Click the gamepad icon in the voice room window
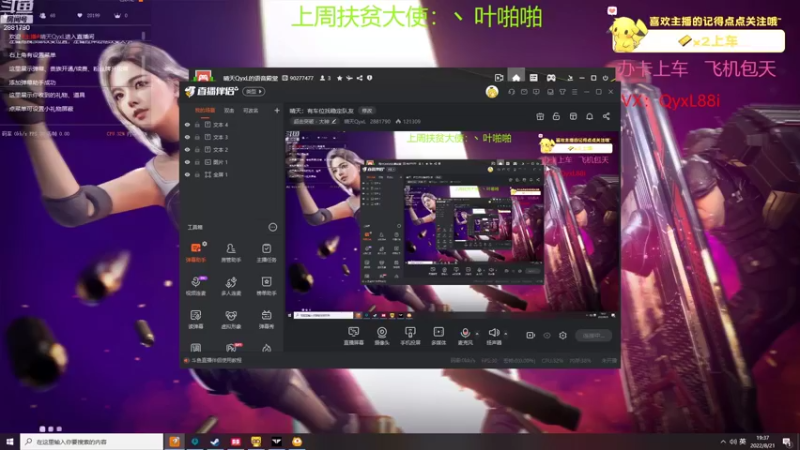800x450 pixels. click(x=551, y=78)
